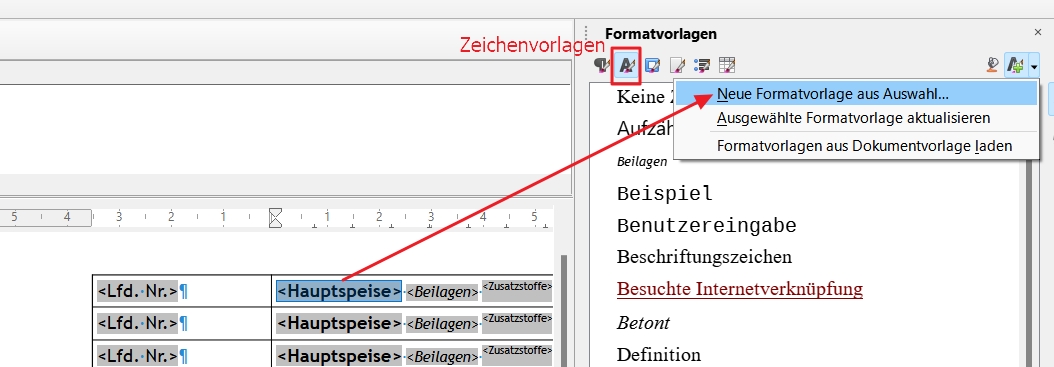
Task: Open paragraph styles in Formatvorlagen panel
Action: (602, 65)
